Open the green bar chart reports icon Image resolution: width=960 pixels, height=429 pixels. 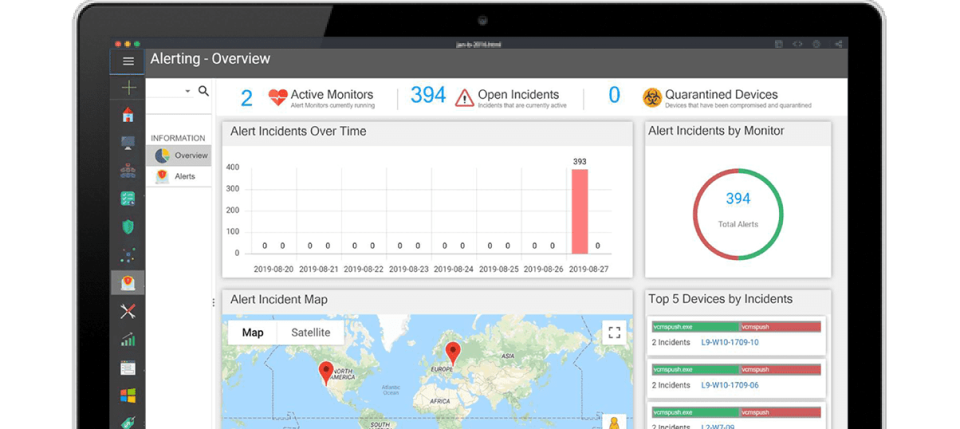pyautogui.click(x=127, y=339)
